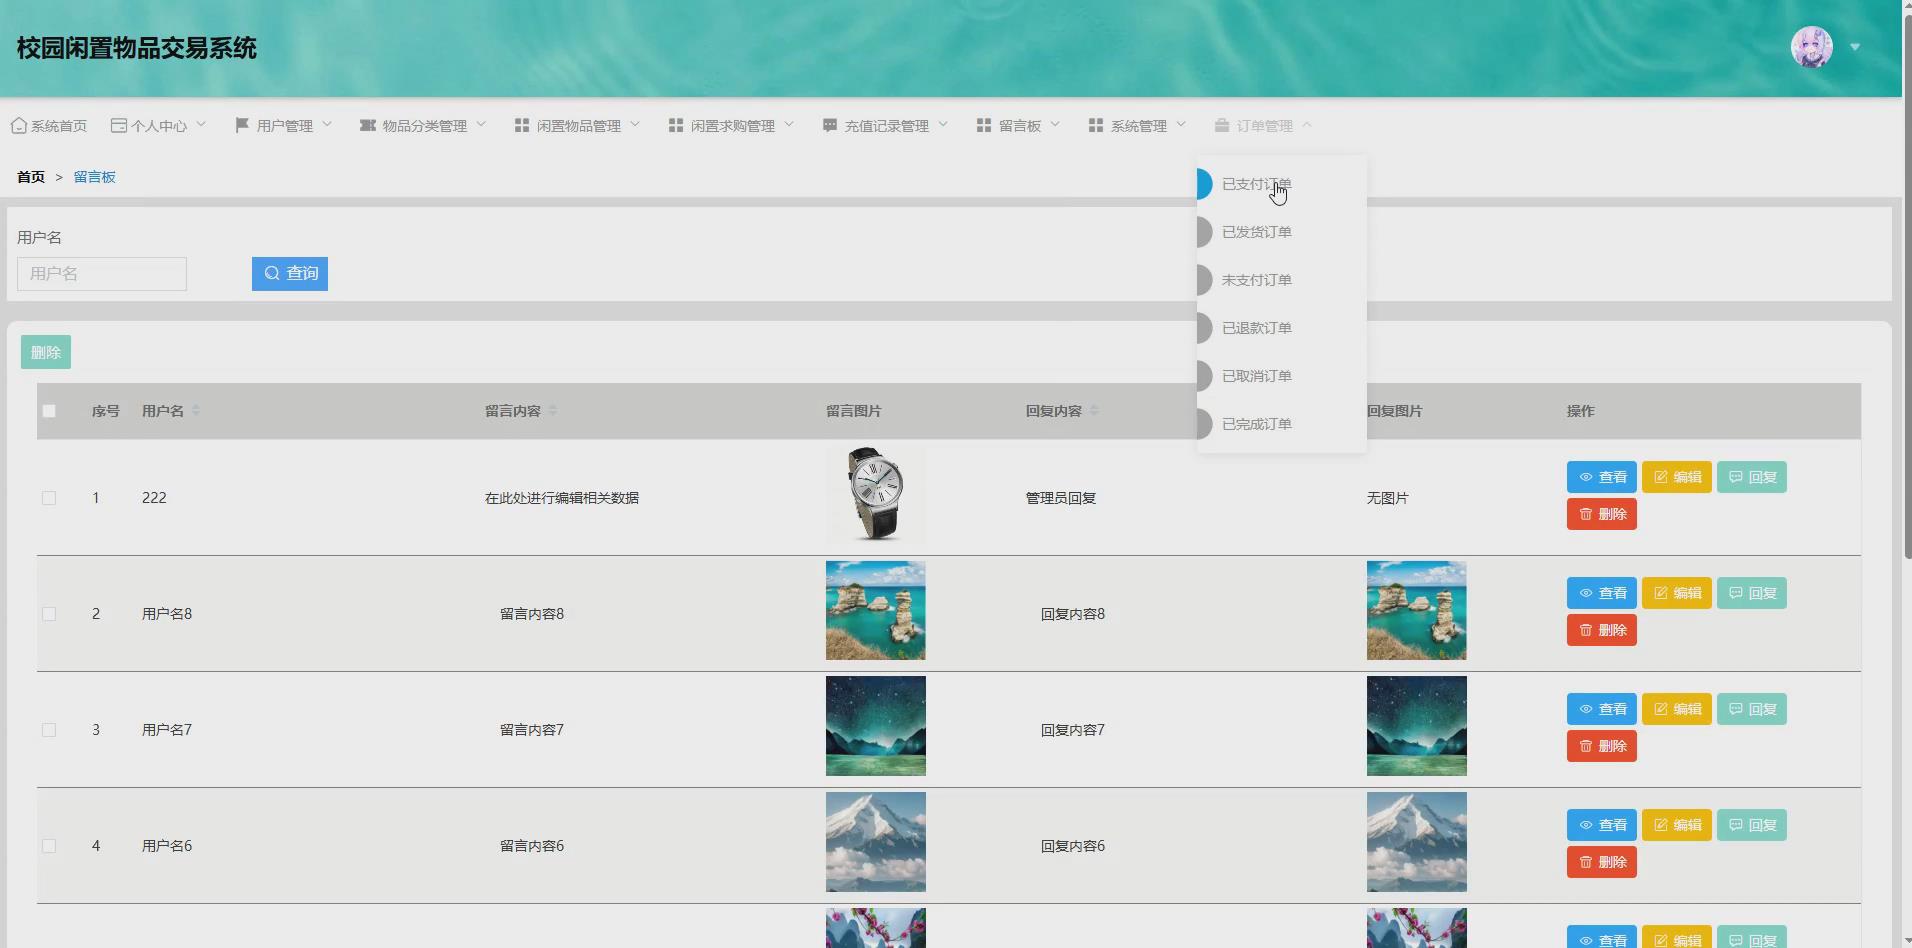This screenshot has height=948, width=1912.
Task: Expand the 物品分类管理 chevron
Action: tap(481, 125)
